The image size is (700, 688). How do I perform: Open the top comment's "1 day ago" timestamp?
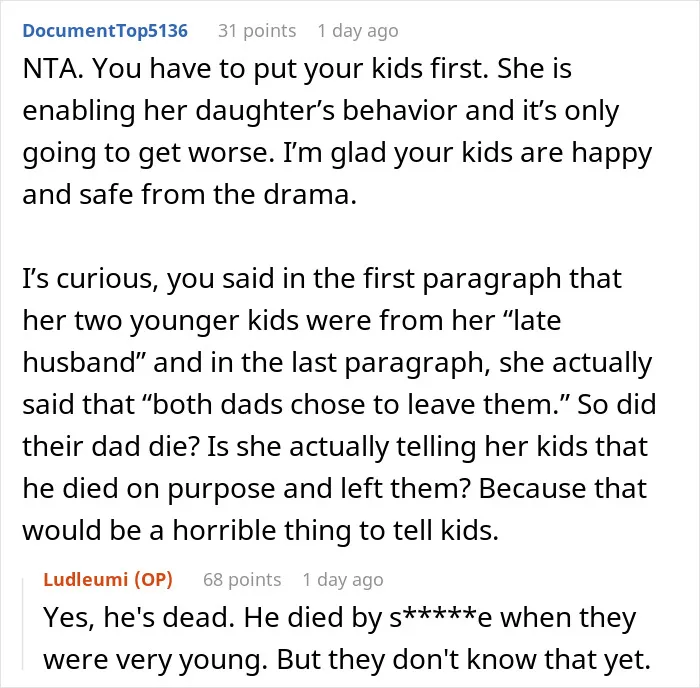pos(358,31)
